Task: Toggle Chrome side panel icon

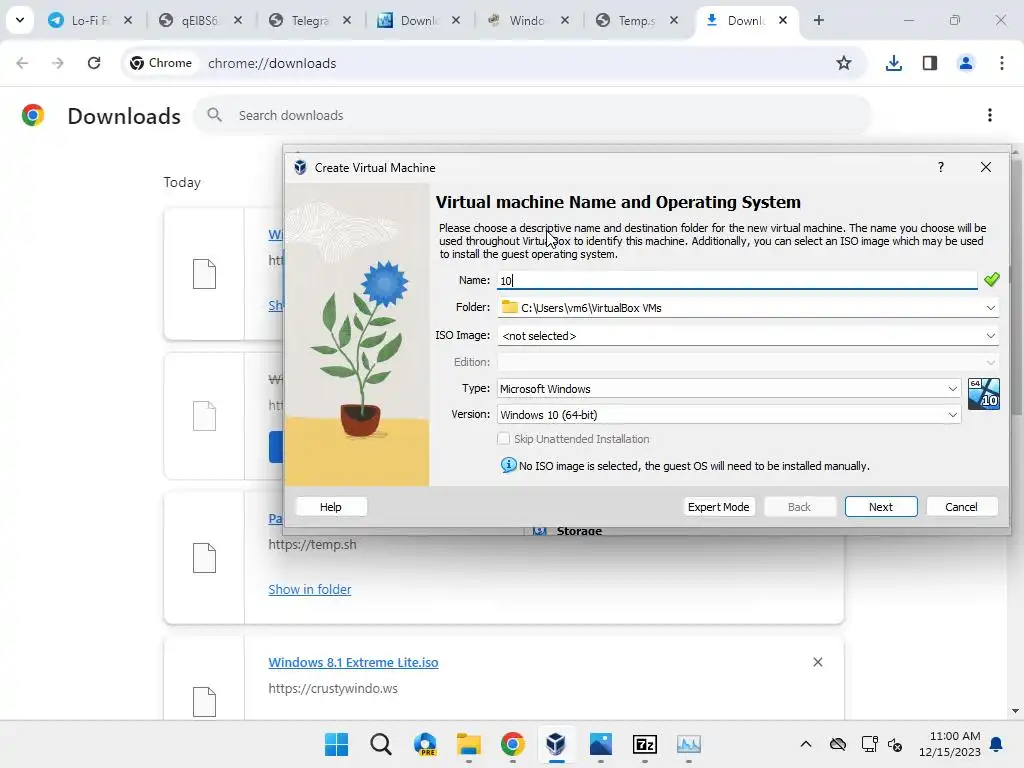Action: pos(930,63)
